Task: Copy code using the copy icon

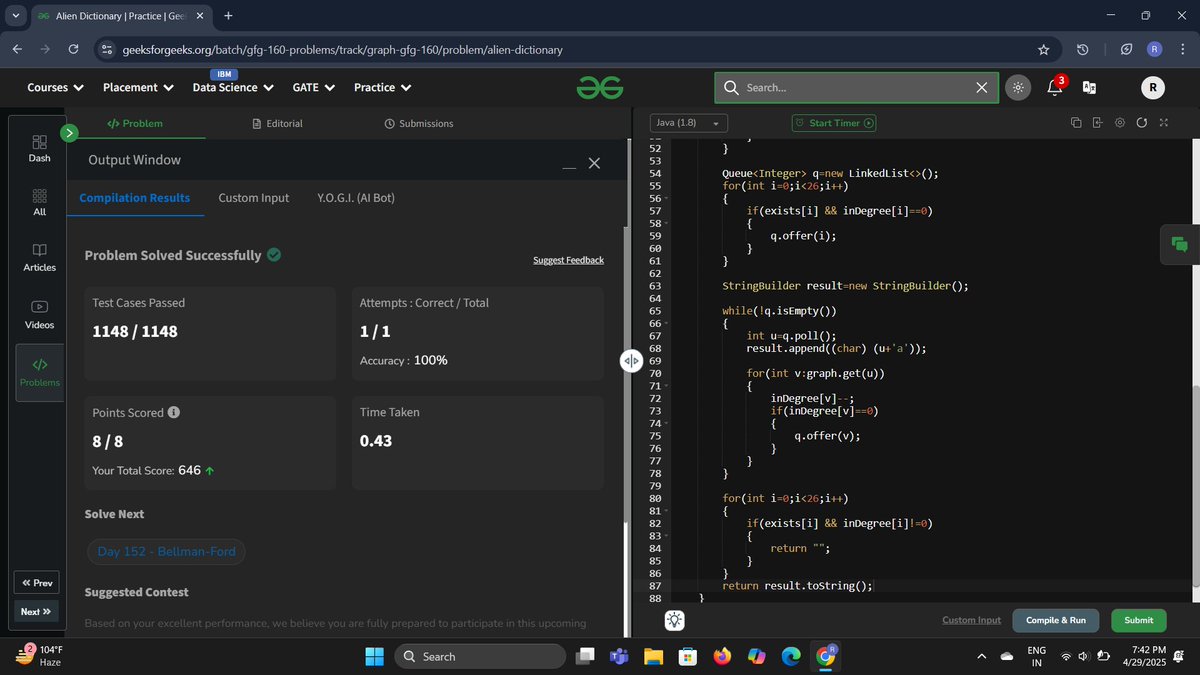Action: point(1076,123)
